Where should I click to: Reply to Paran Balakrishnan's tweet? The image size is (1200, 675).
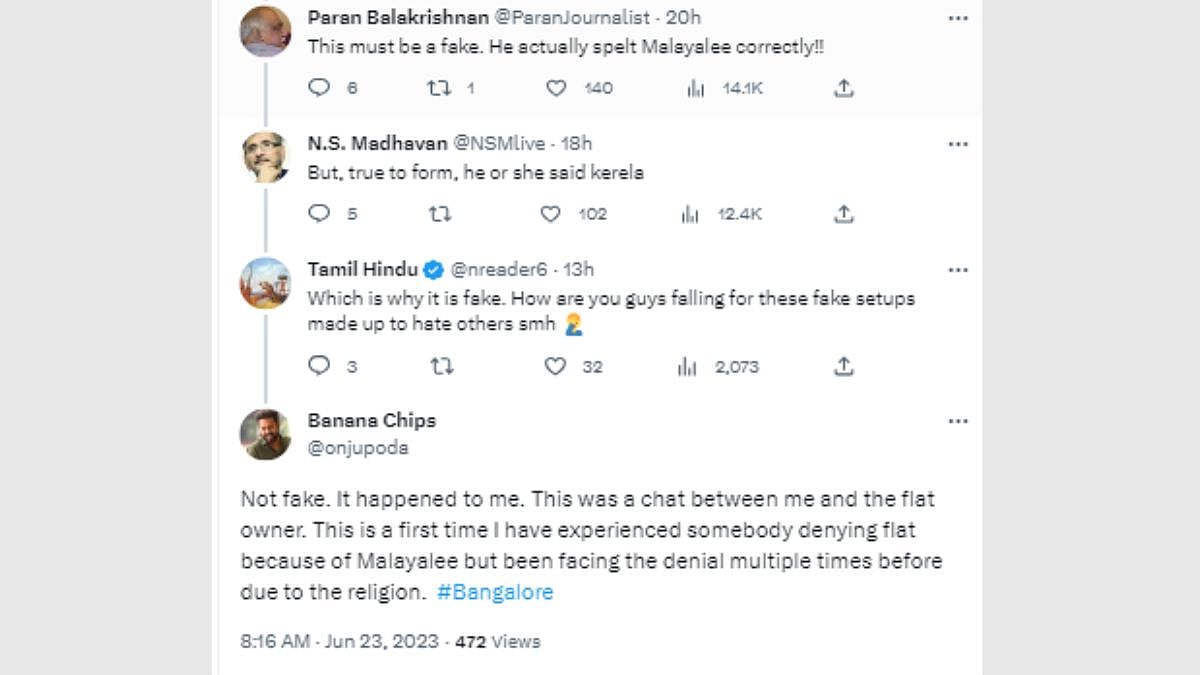319,88
